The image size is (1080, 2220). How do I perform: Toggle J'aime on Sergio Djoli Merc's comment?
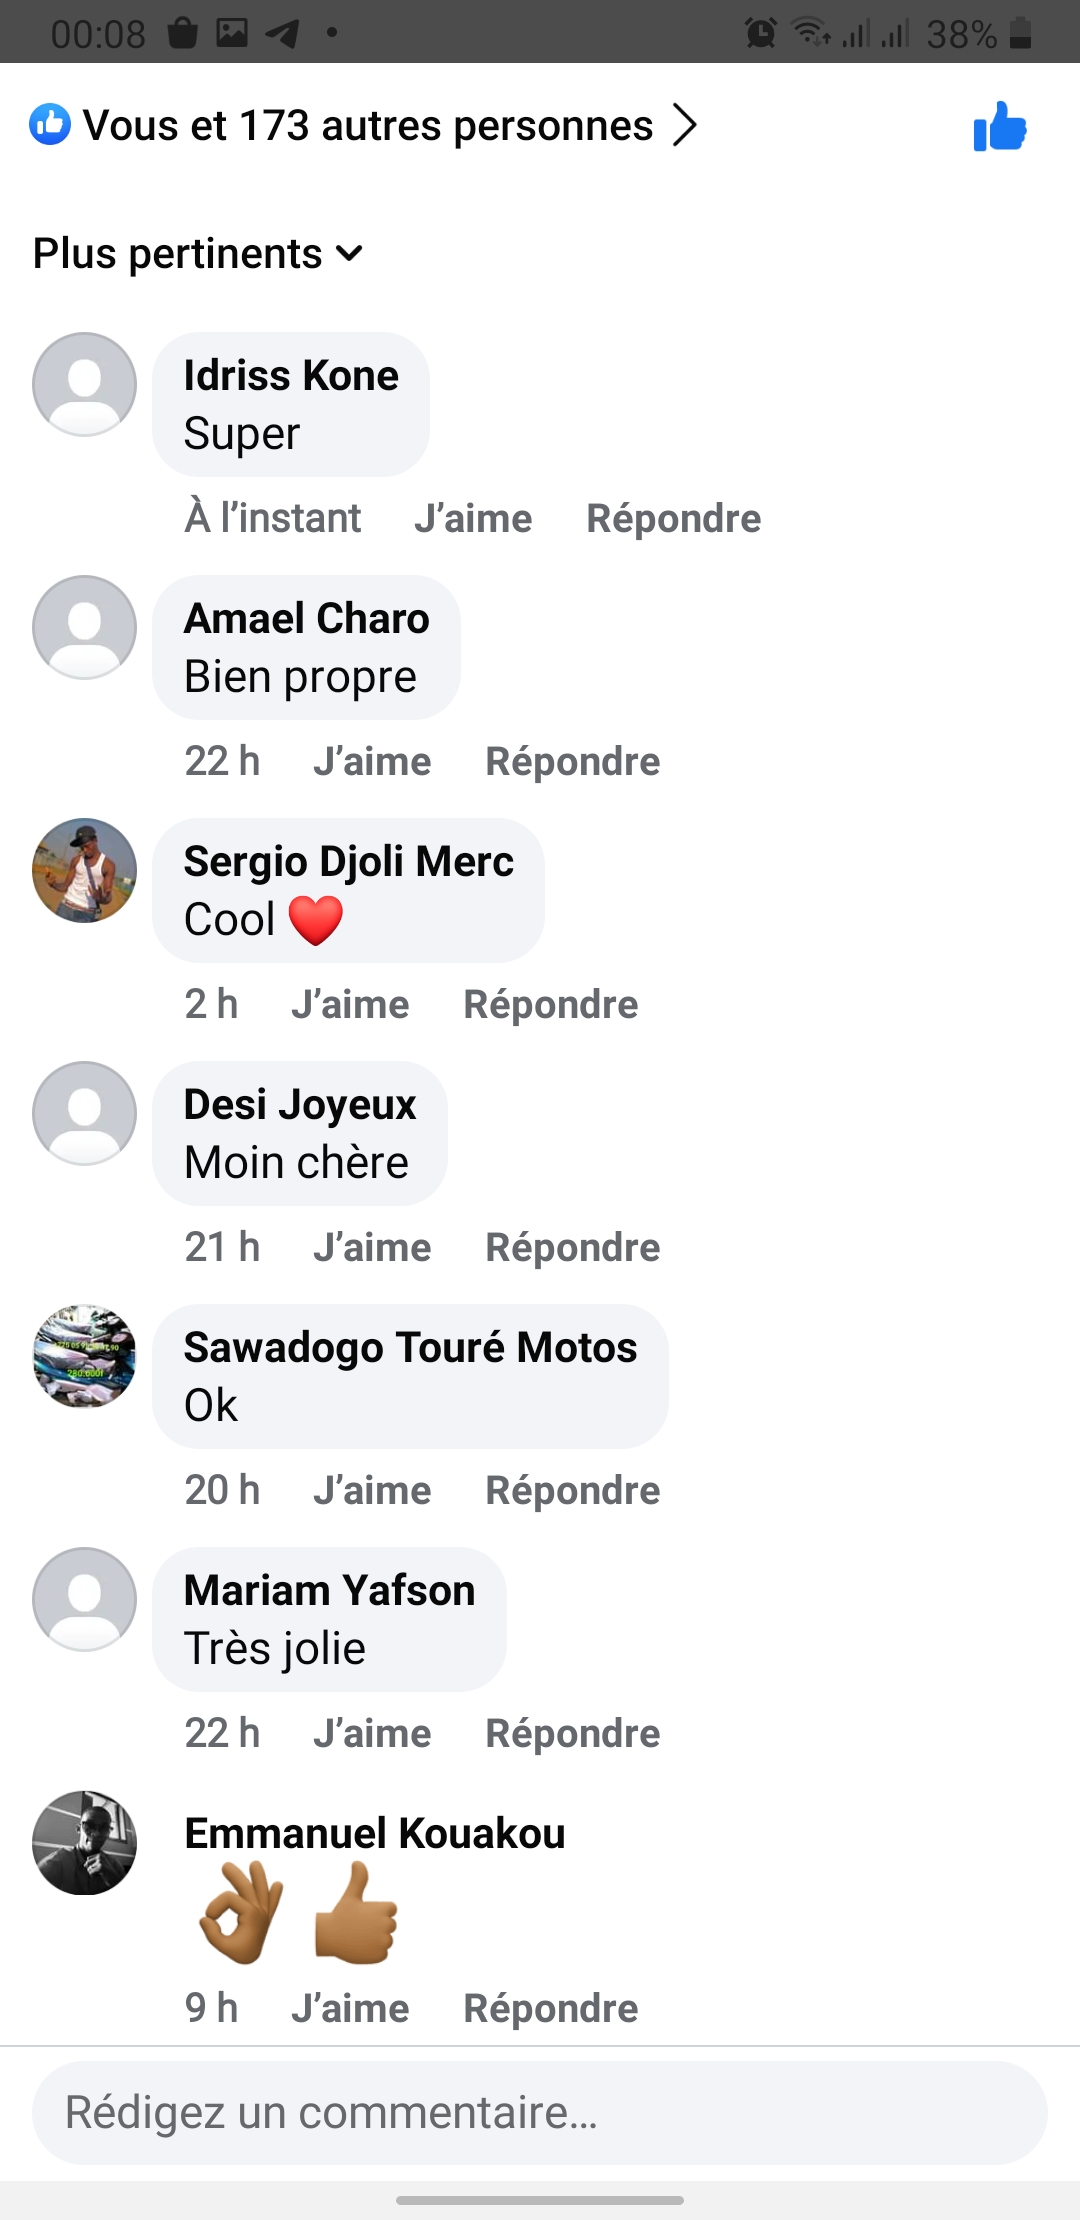(x=350, y=1005)
